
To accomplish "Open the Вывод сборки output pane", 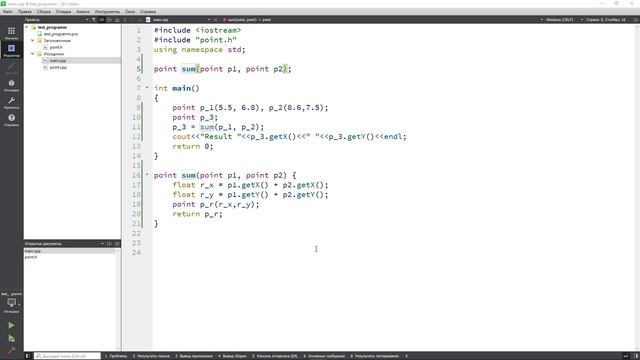I will point(233,356).
